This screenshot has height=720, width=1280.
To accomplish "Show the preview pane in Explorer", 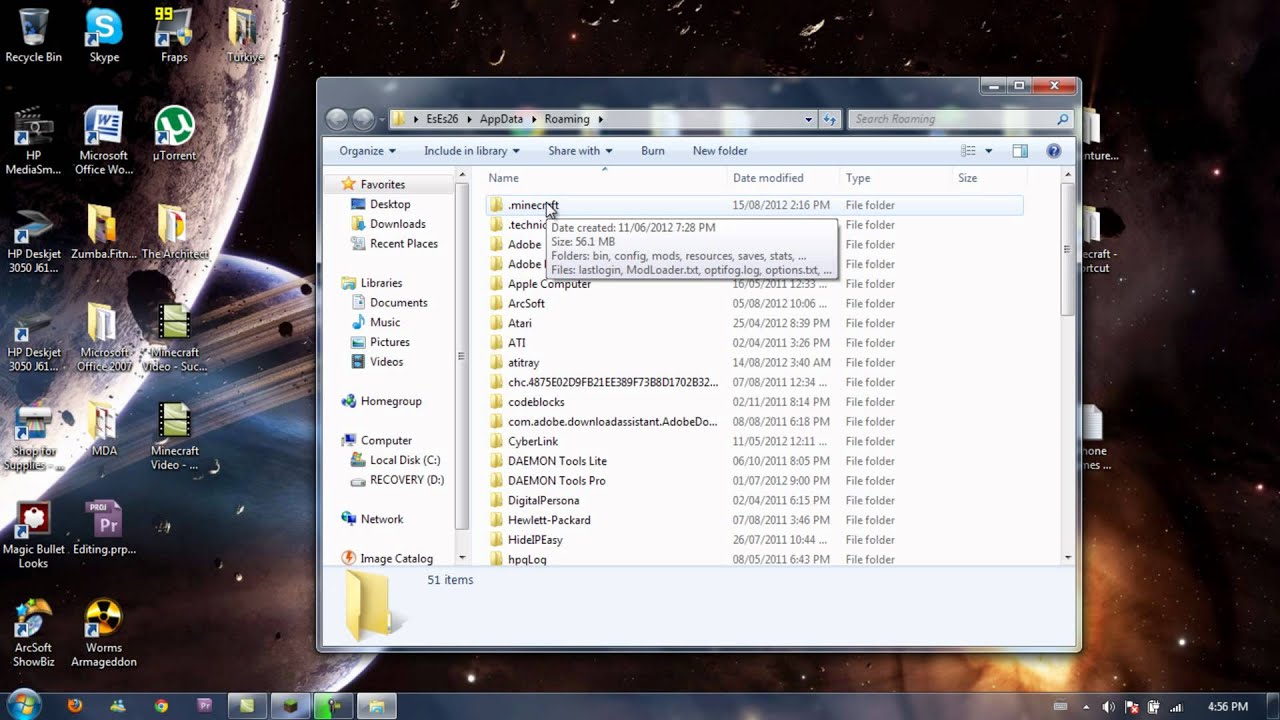I will (1020, 151).
